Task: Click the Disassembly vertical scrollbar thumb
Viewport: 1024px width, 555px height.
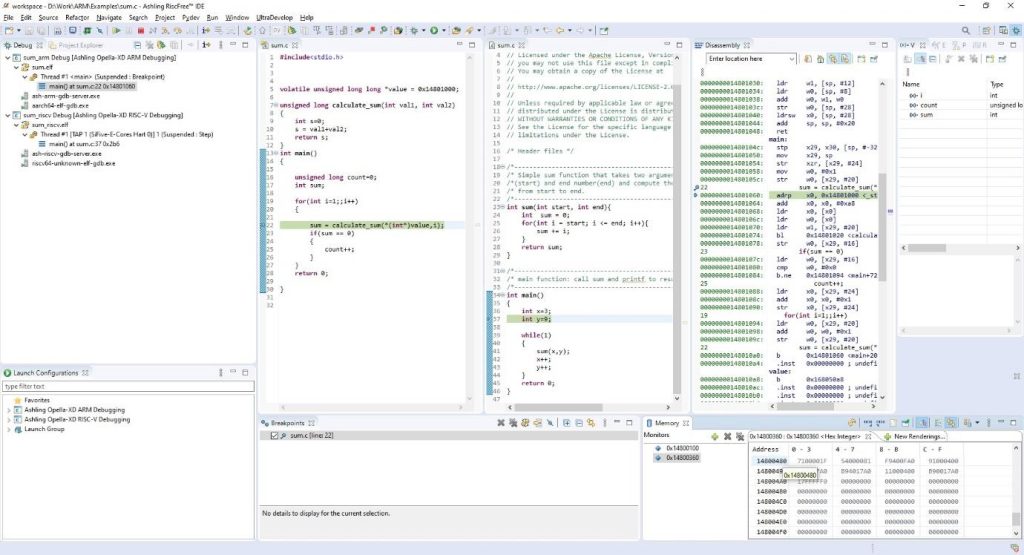Action: tap(882, 227)
